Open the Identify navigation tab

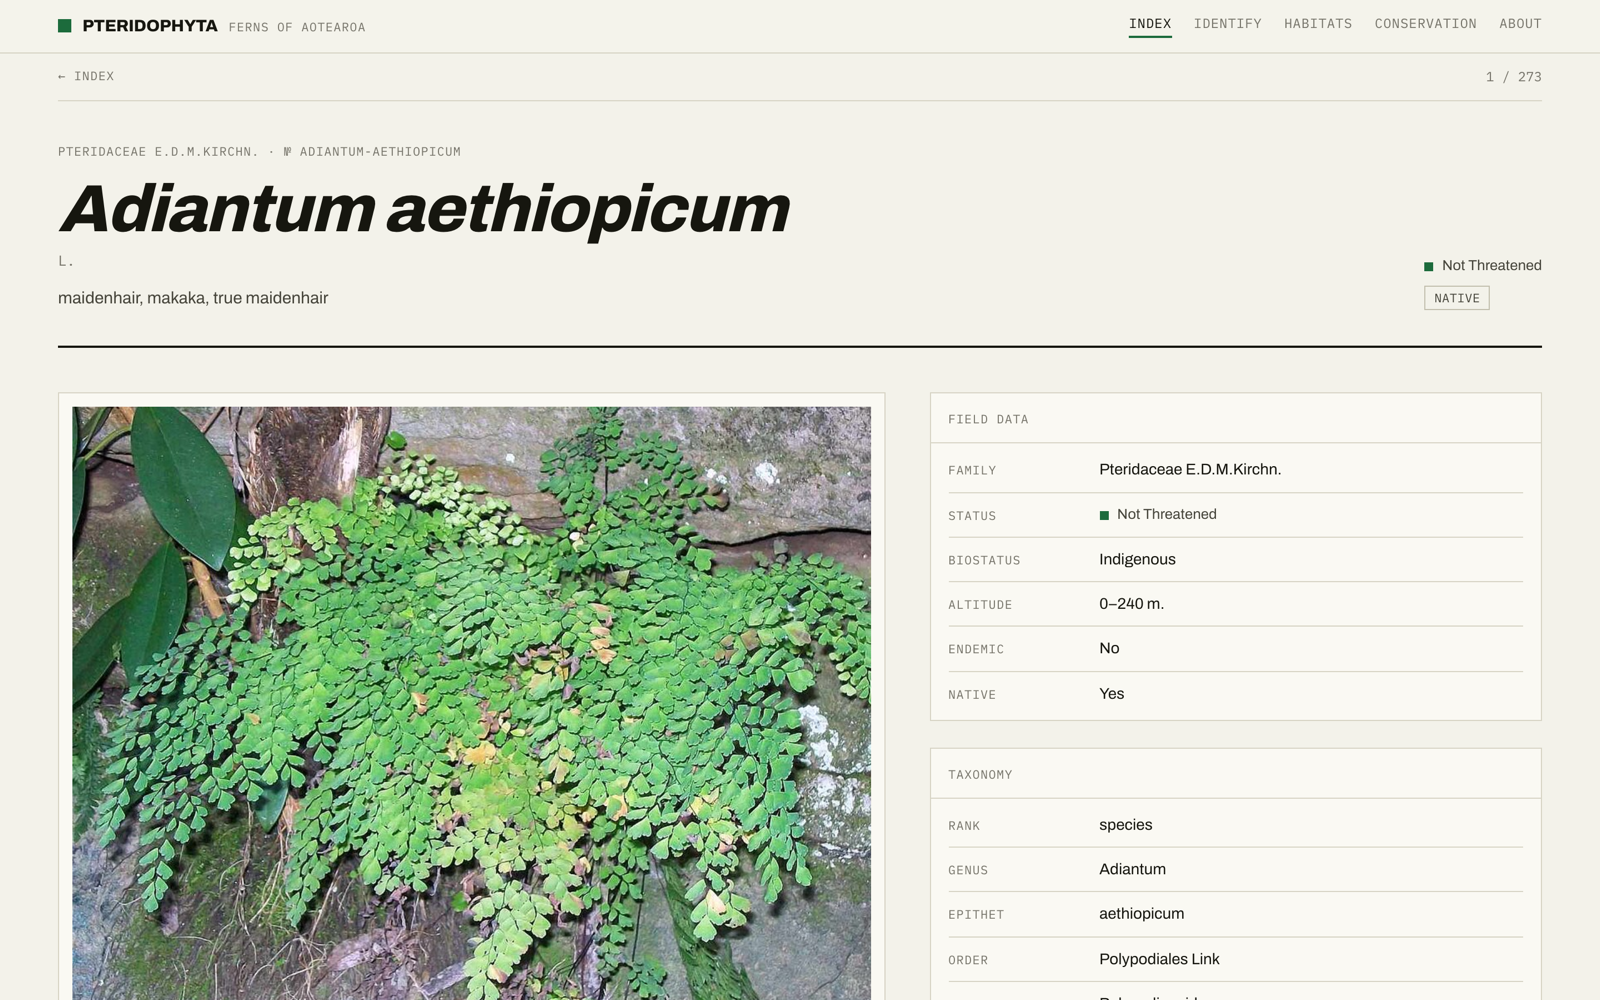pos(1227,24)
